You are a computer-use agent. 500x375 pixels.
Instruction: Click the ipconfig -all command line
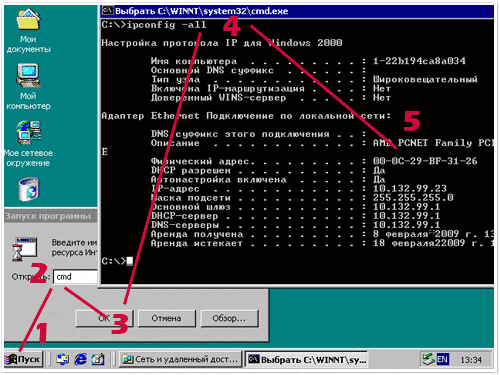(154, 25)
